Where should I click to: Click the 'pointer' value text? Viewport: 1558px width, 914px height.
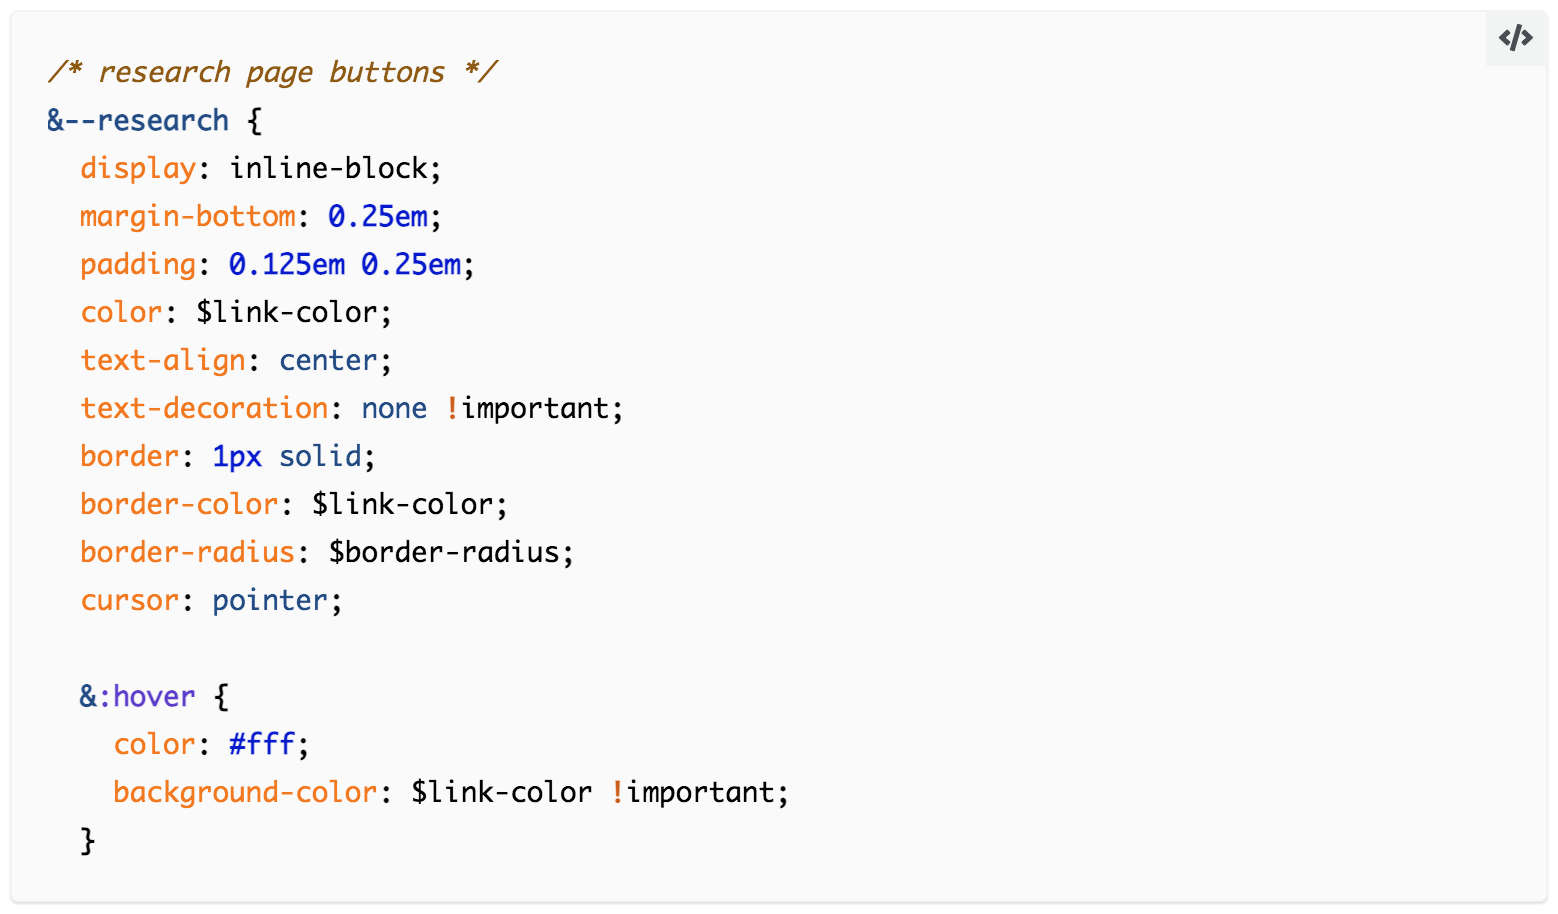270,600
